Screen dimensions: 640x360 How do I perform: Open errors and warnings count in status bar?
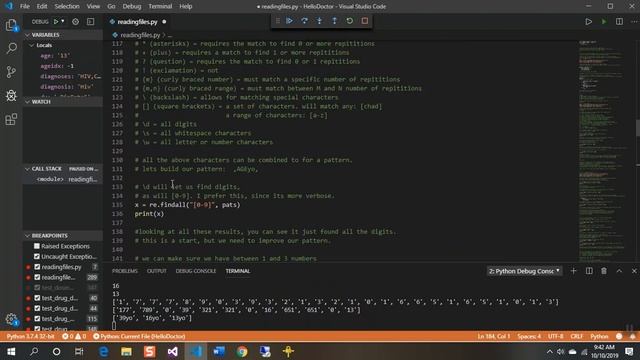(x=74, y=336)
